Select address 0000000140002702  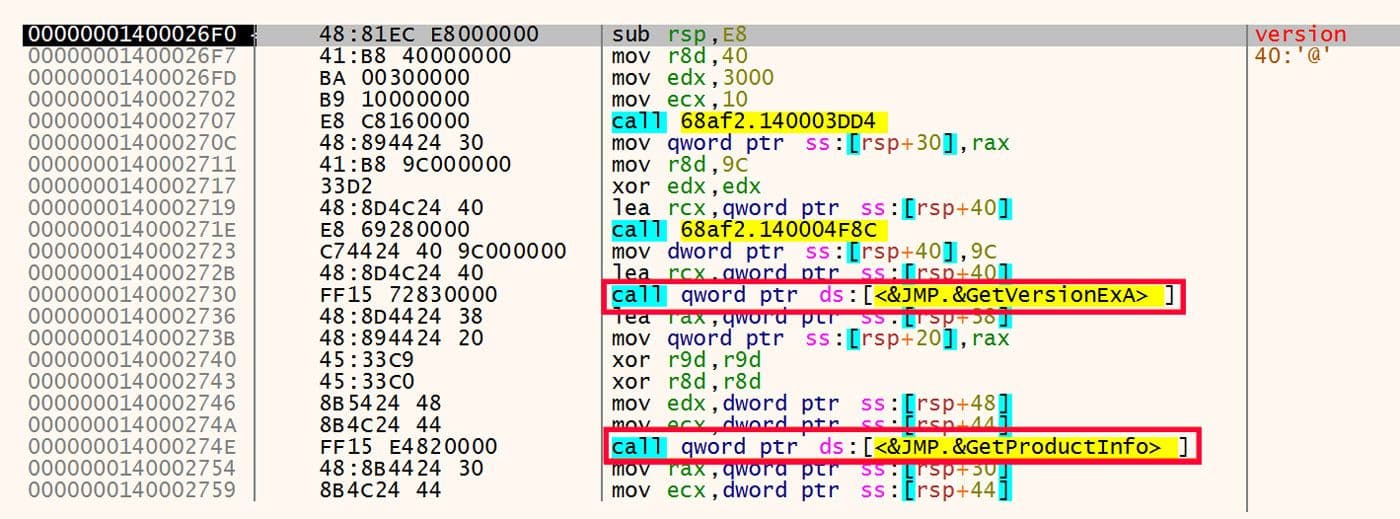pyautogui.click(x=132, y=99)
